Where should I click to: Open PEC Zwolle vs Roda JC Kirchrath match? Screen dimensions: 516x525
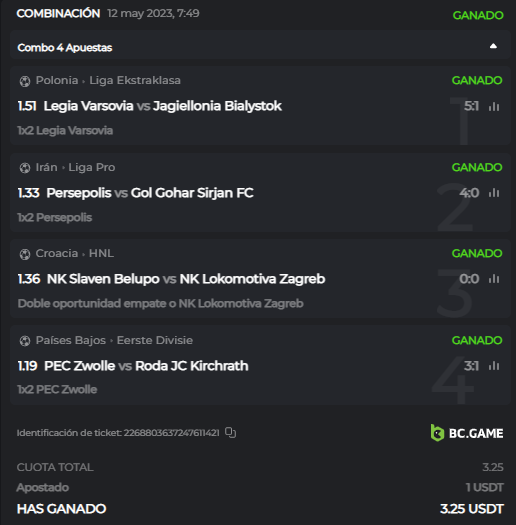click(x=146, y=366)
